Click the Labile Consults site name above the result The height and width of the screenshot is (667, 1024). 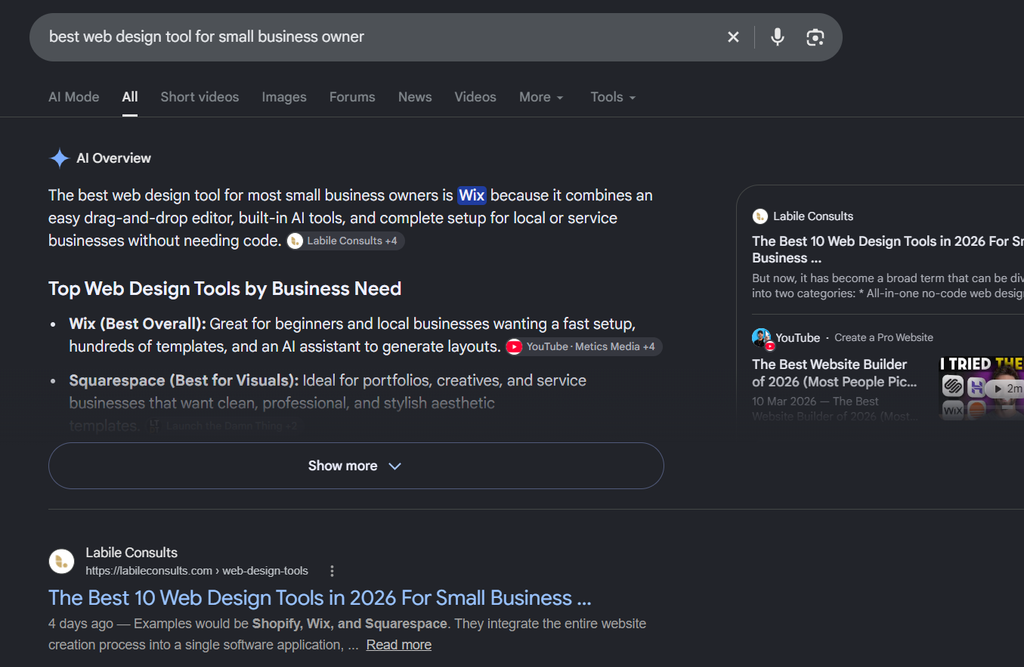click(131, 553)
